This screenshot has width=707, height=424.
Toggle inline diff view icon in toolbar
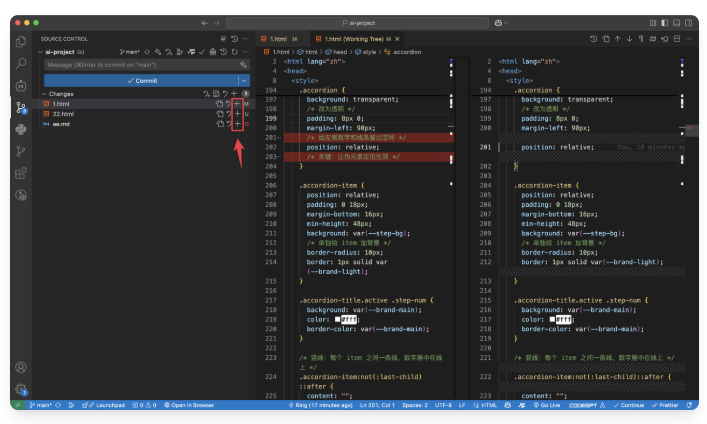tap(677, 39)
